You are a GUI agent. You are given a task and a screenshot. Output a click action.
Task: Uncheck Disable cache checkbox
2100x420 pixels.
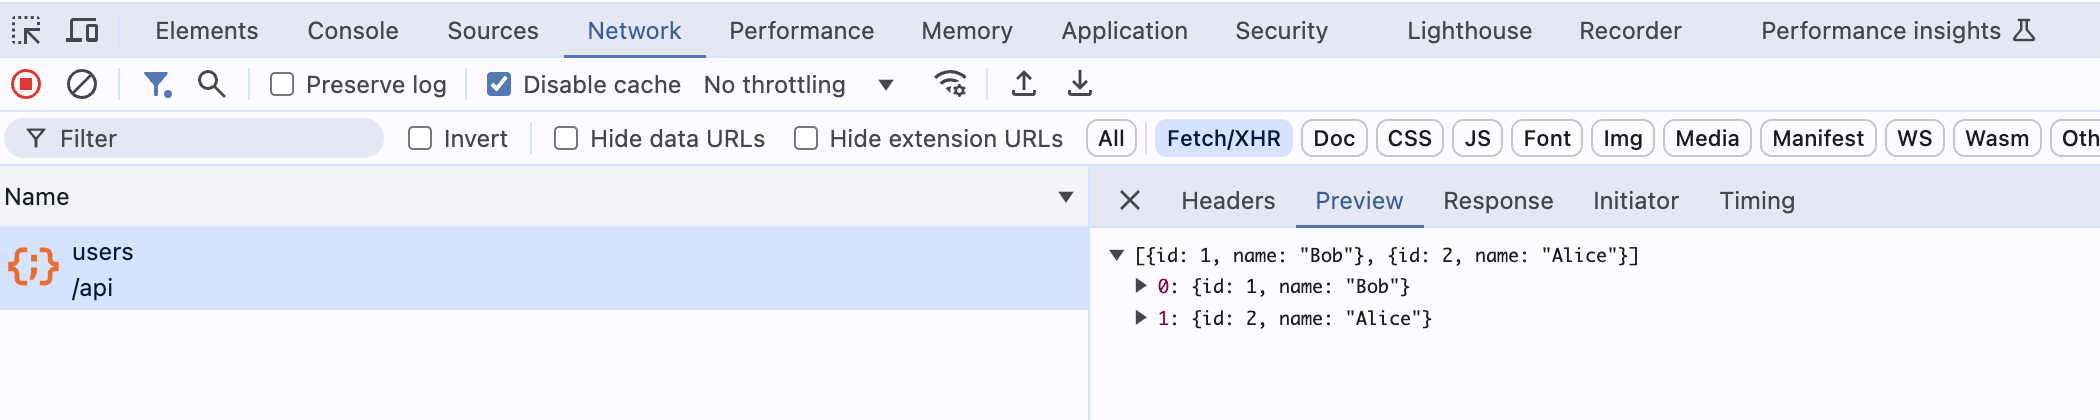click(499, 85)
